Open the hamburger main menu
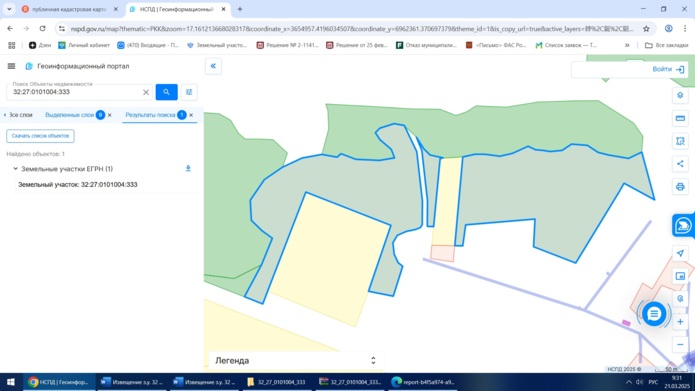The width and height of the screenshot is (695, 391). [12, 66]
